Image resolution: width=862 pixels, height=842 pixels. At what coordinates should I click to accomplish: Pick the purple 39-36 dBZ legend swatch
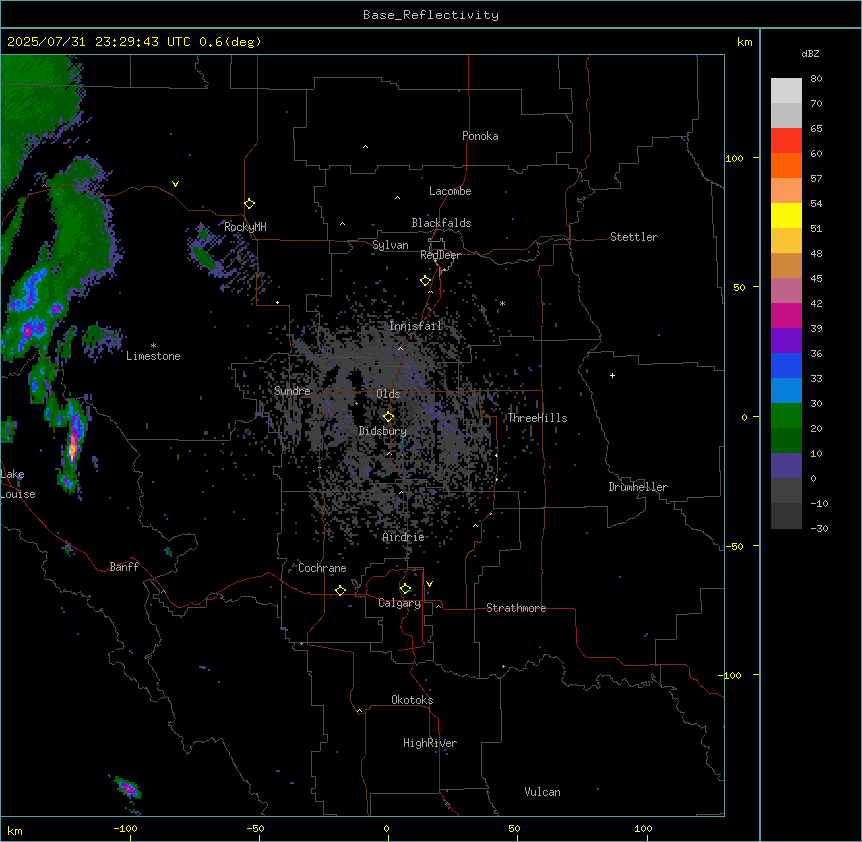(x=786, y=341)
